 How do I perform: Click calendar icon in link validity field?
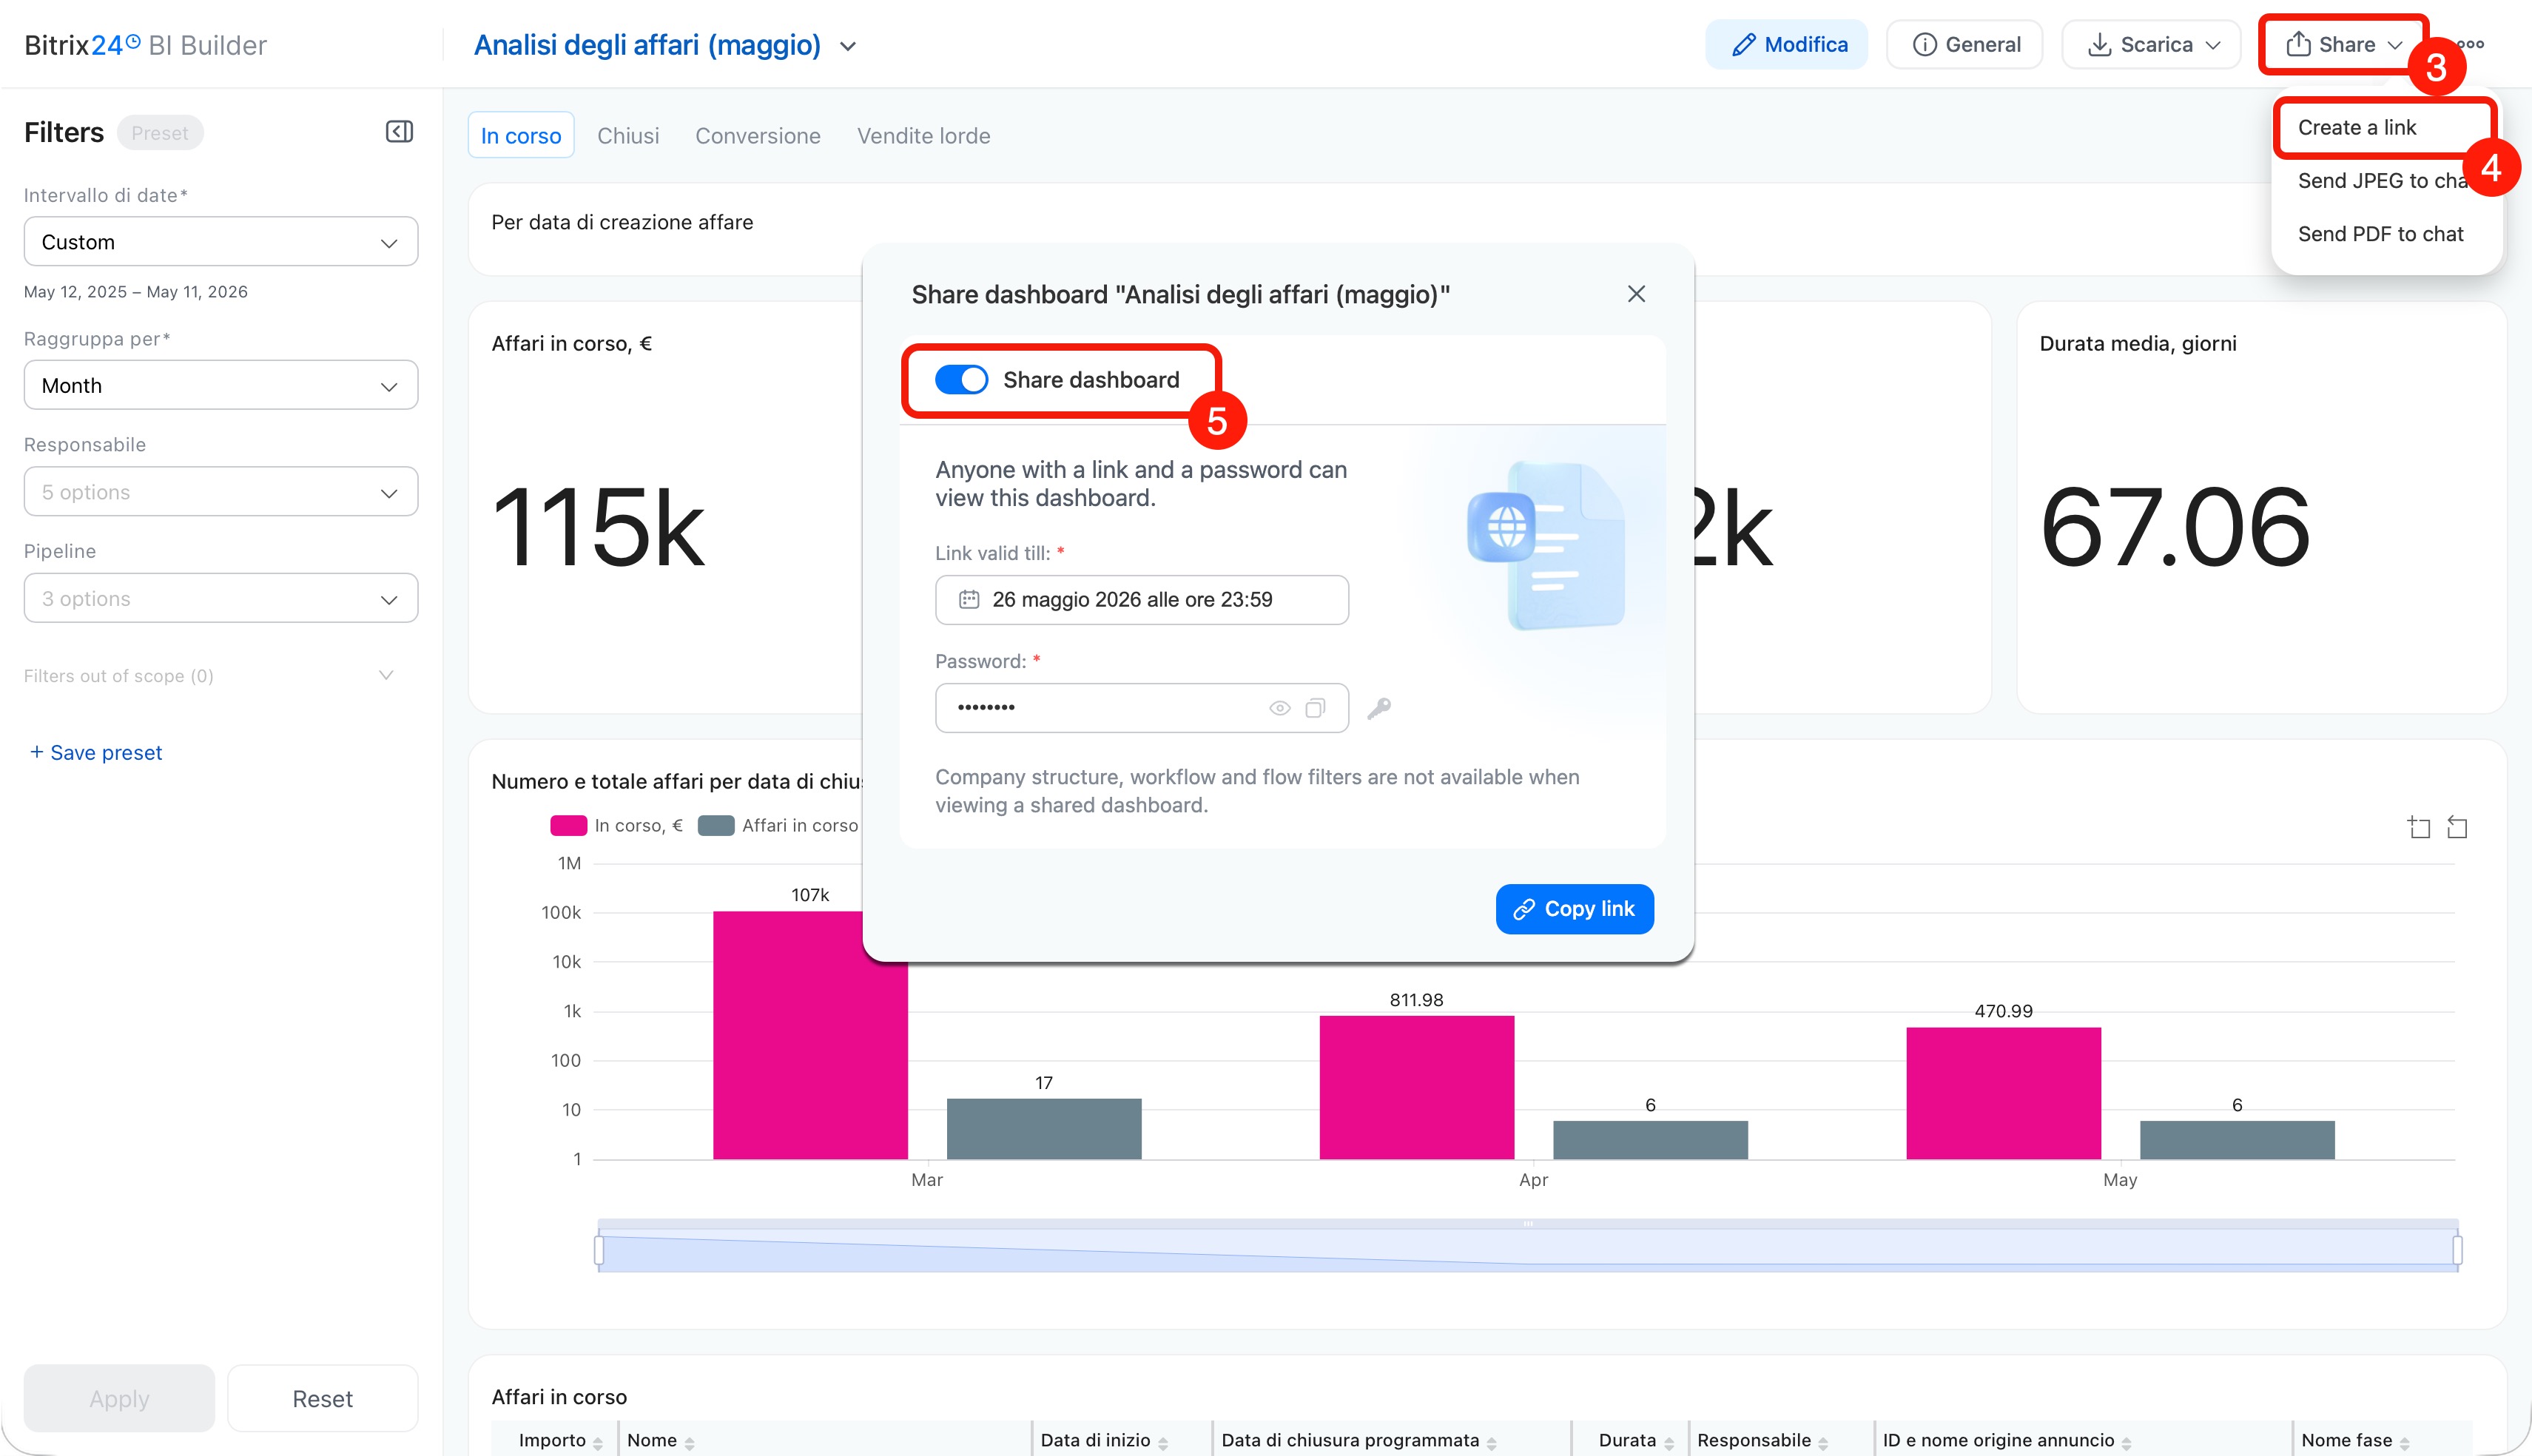(x=968, y=600)
